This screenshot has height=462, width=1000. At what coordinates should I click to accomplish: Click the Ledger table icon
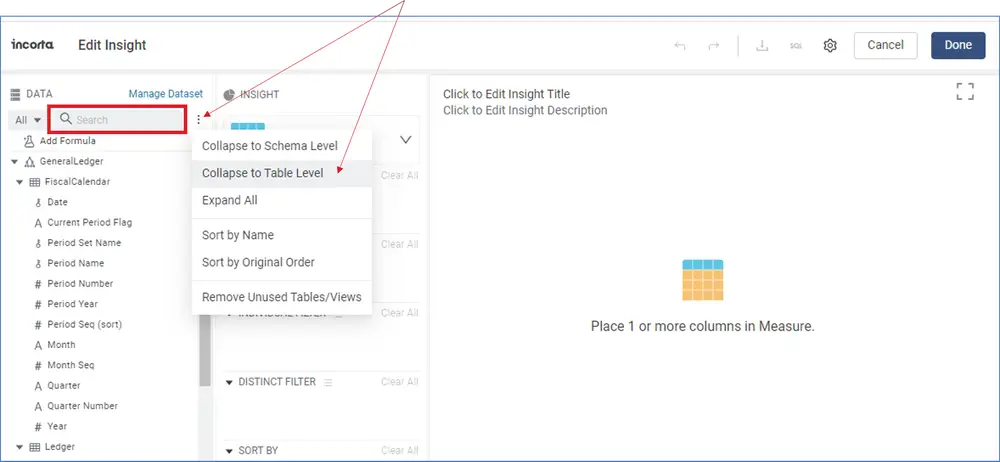(35, 447)
